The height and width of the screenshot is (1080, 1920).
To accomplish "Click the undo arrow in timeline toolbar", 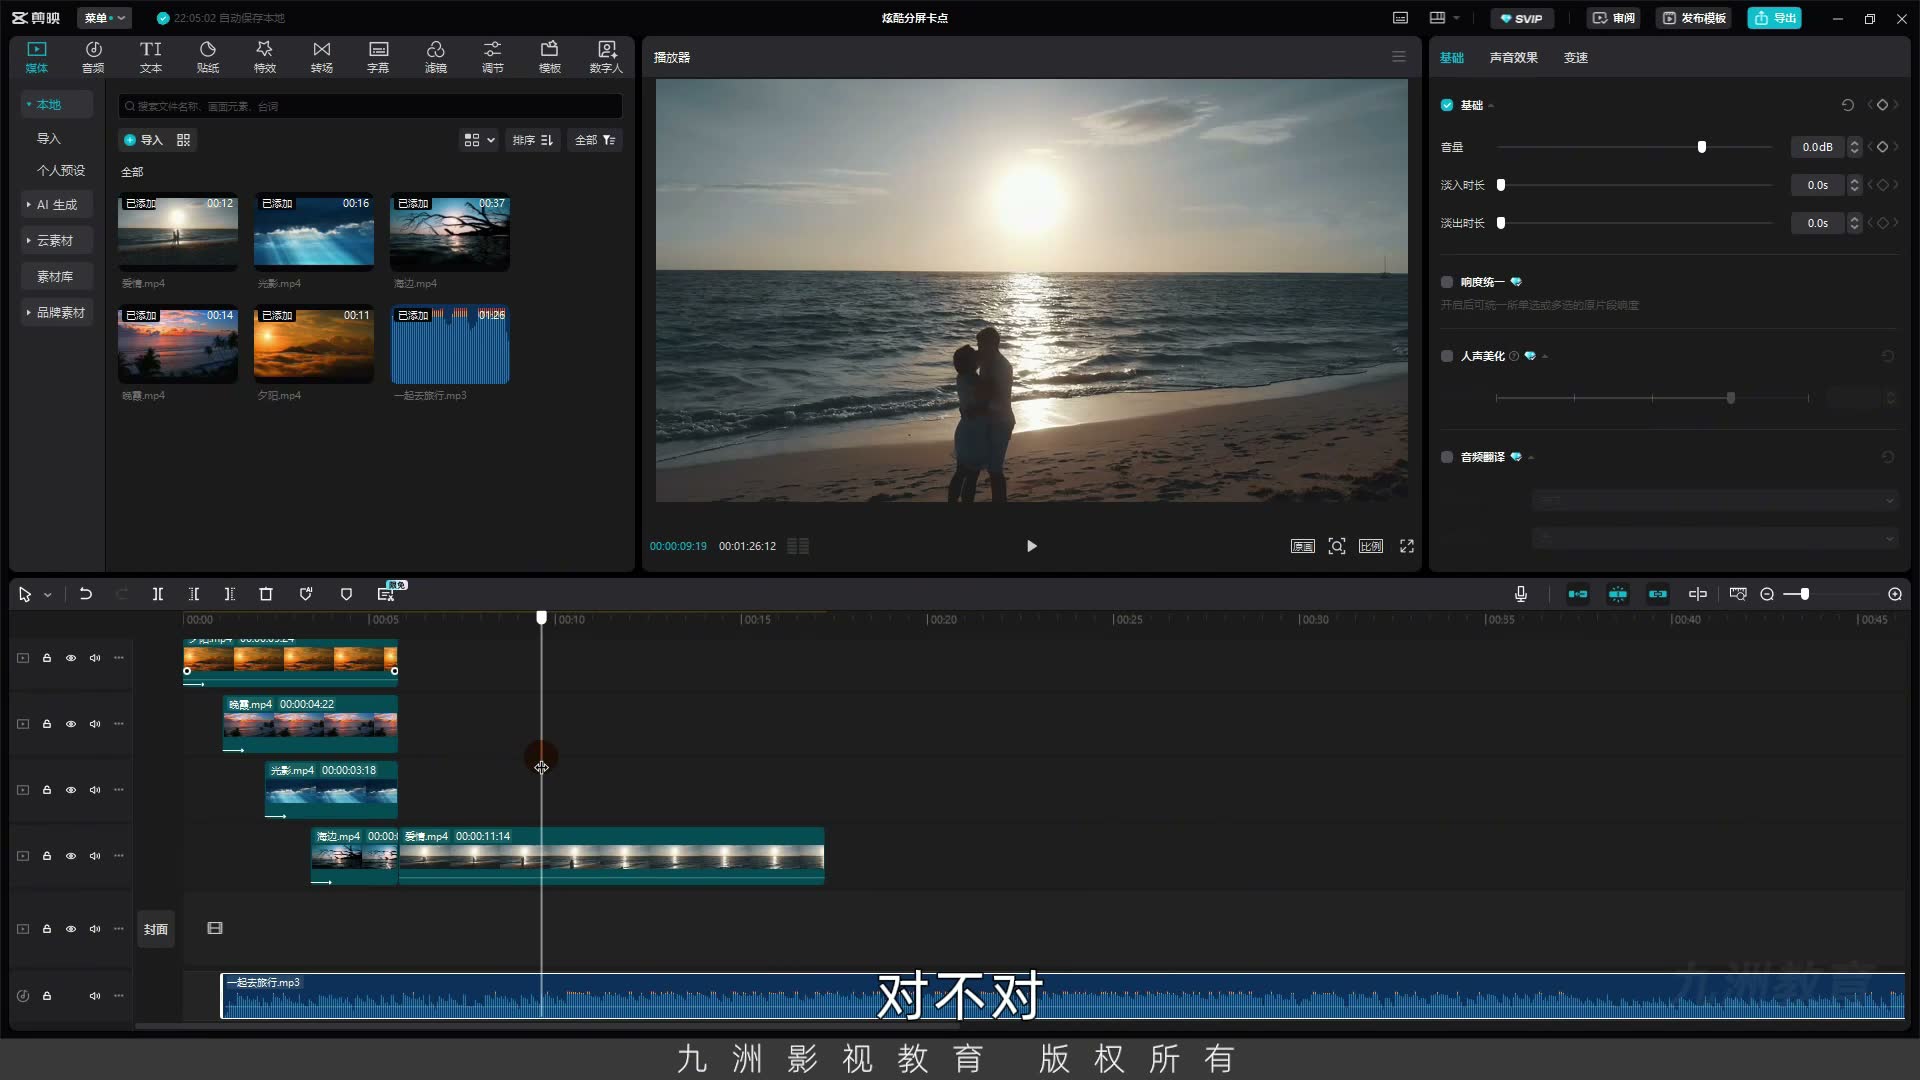I will [x=86, y=594].
